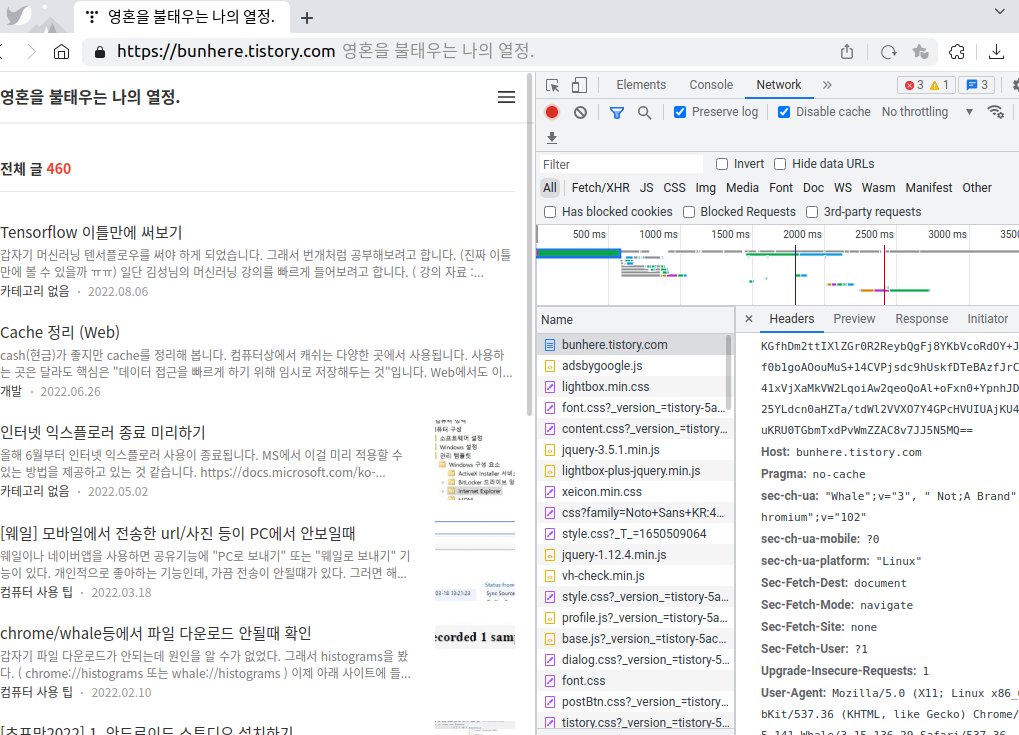The image size is (1019, 735).
Task: Filter requests by Fetch/XHR
Action: (x=600, y=188)
